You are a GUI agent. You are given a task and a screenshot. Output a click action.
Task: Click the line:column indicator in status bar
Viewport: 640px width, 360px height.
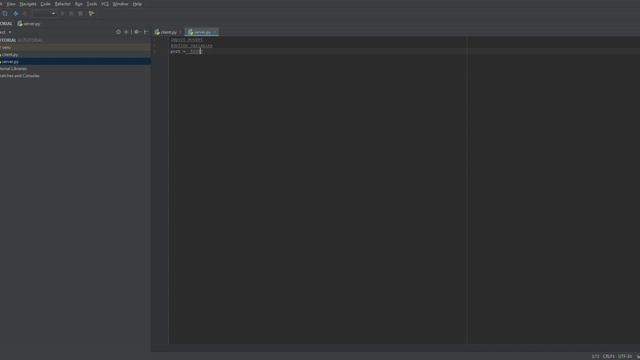pos(596,356)
